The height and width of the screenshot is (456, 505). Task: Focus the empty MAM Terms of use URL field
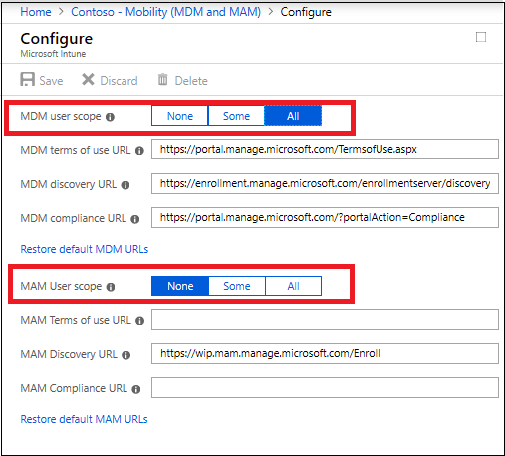[x=325, y=319]
